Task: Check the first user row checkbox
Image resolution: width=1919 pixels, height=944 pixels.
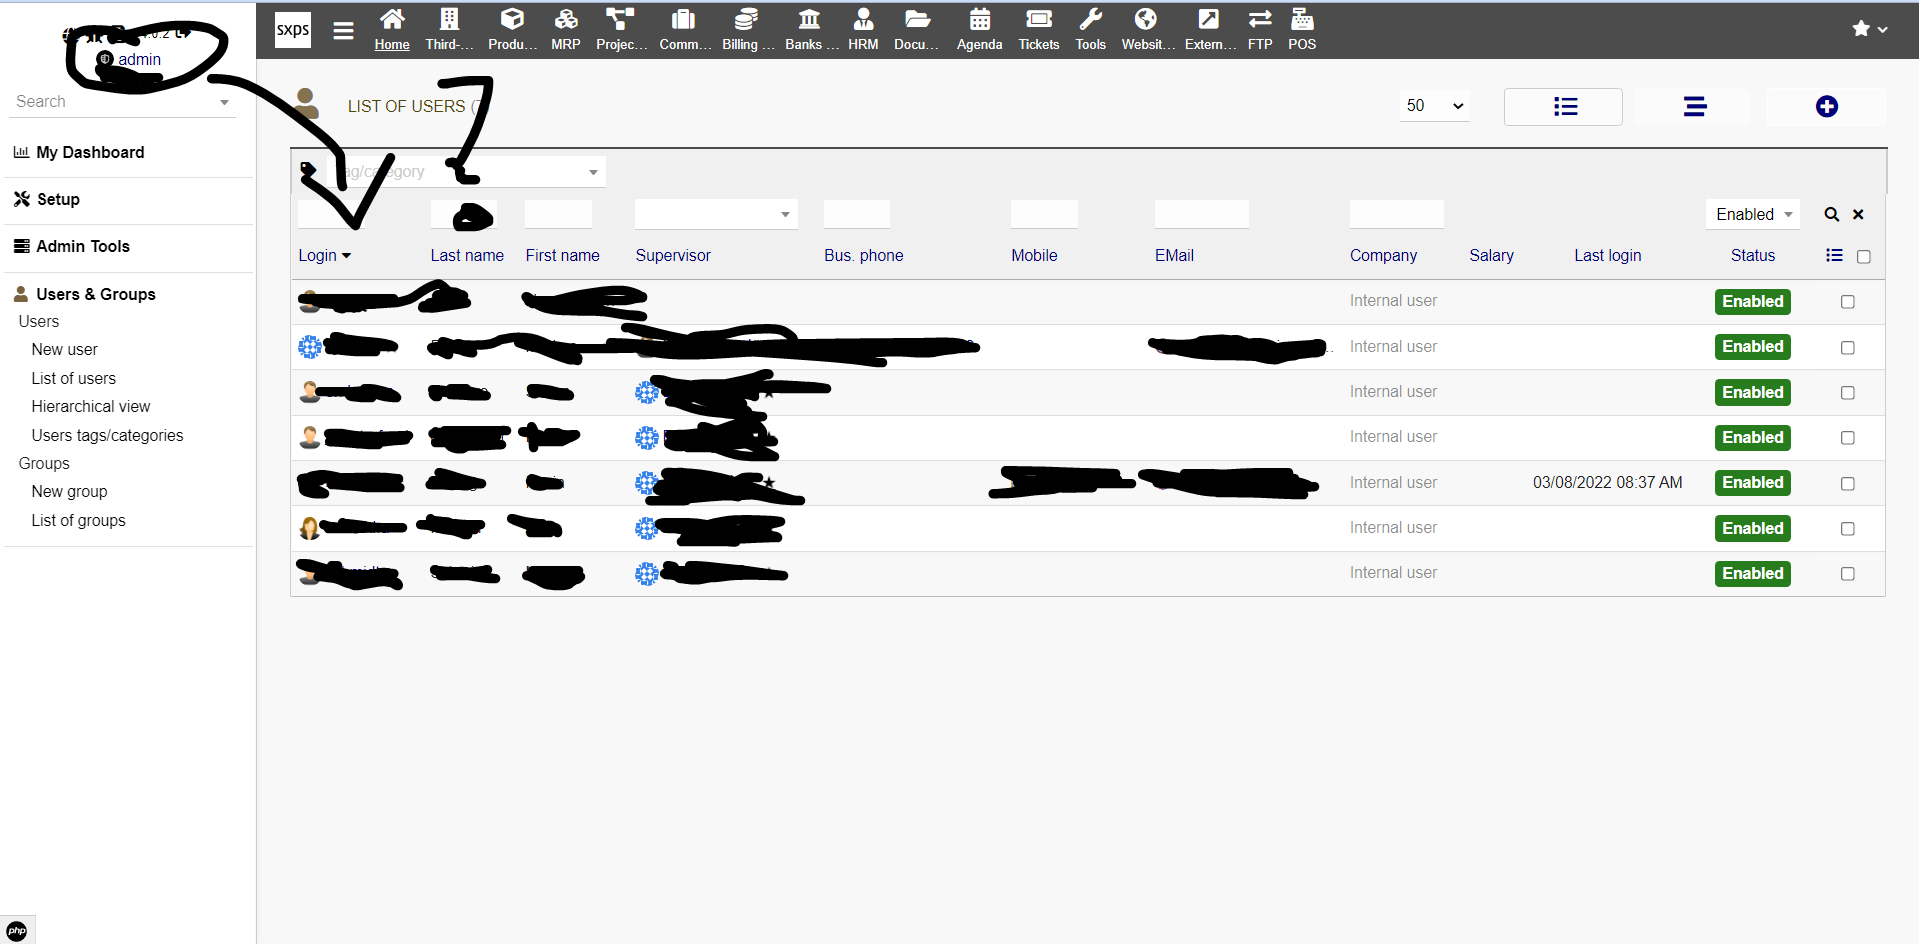Action: [x=1848, y=302]
